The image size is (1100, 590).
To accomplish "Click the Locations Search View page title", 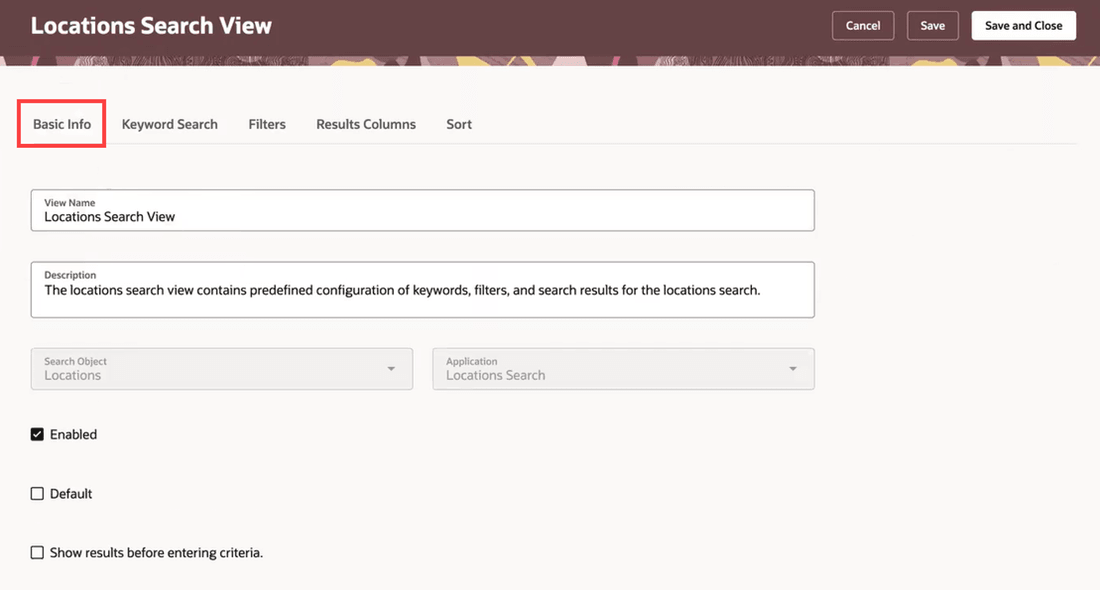I will point(151,26).
